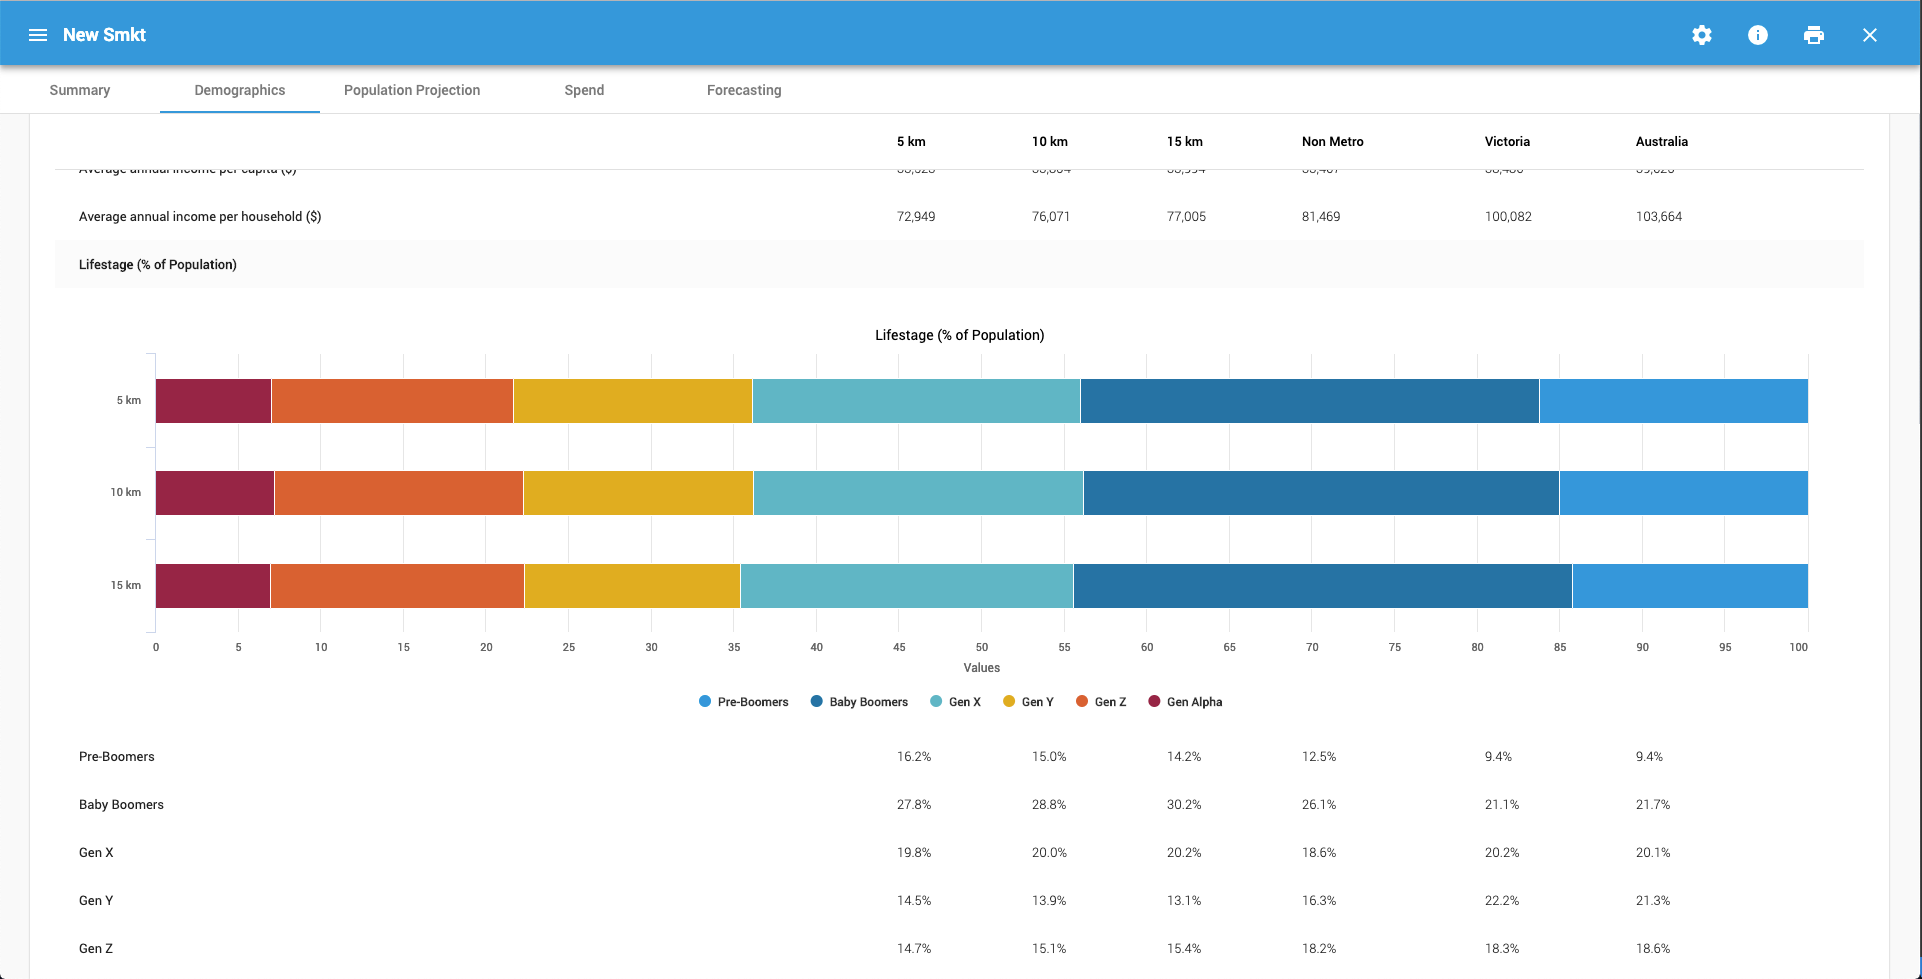Print the report using printer icon
Image resolution: width=1922 pixels, height=979 pixels.
coord(1813,35)
